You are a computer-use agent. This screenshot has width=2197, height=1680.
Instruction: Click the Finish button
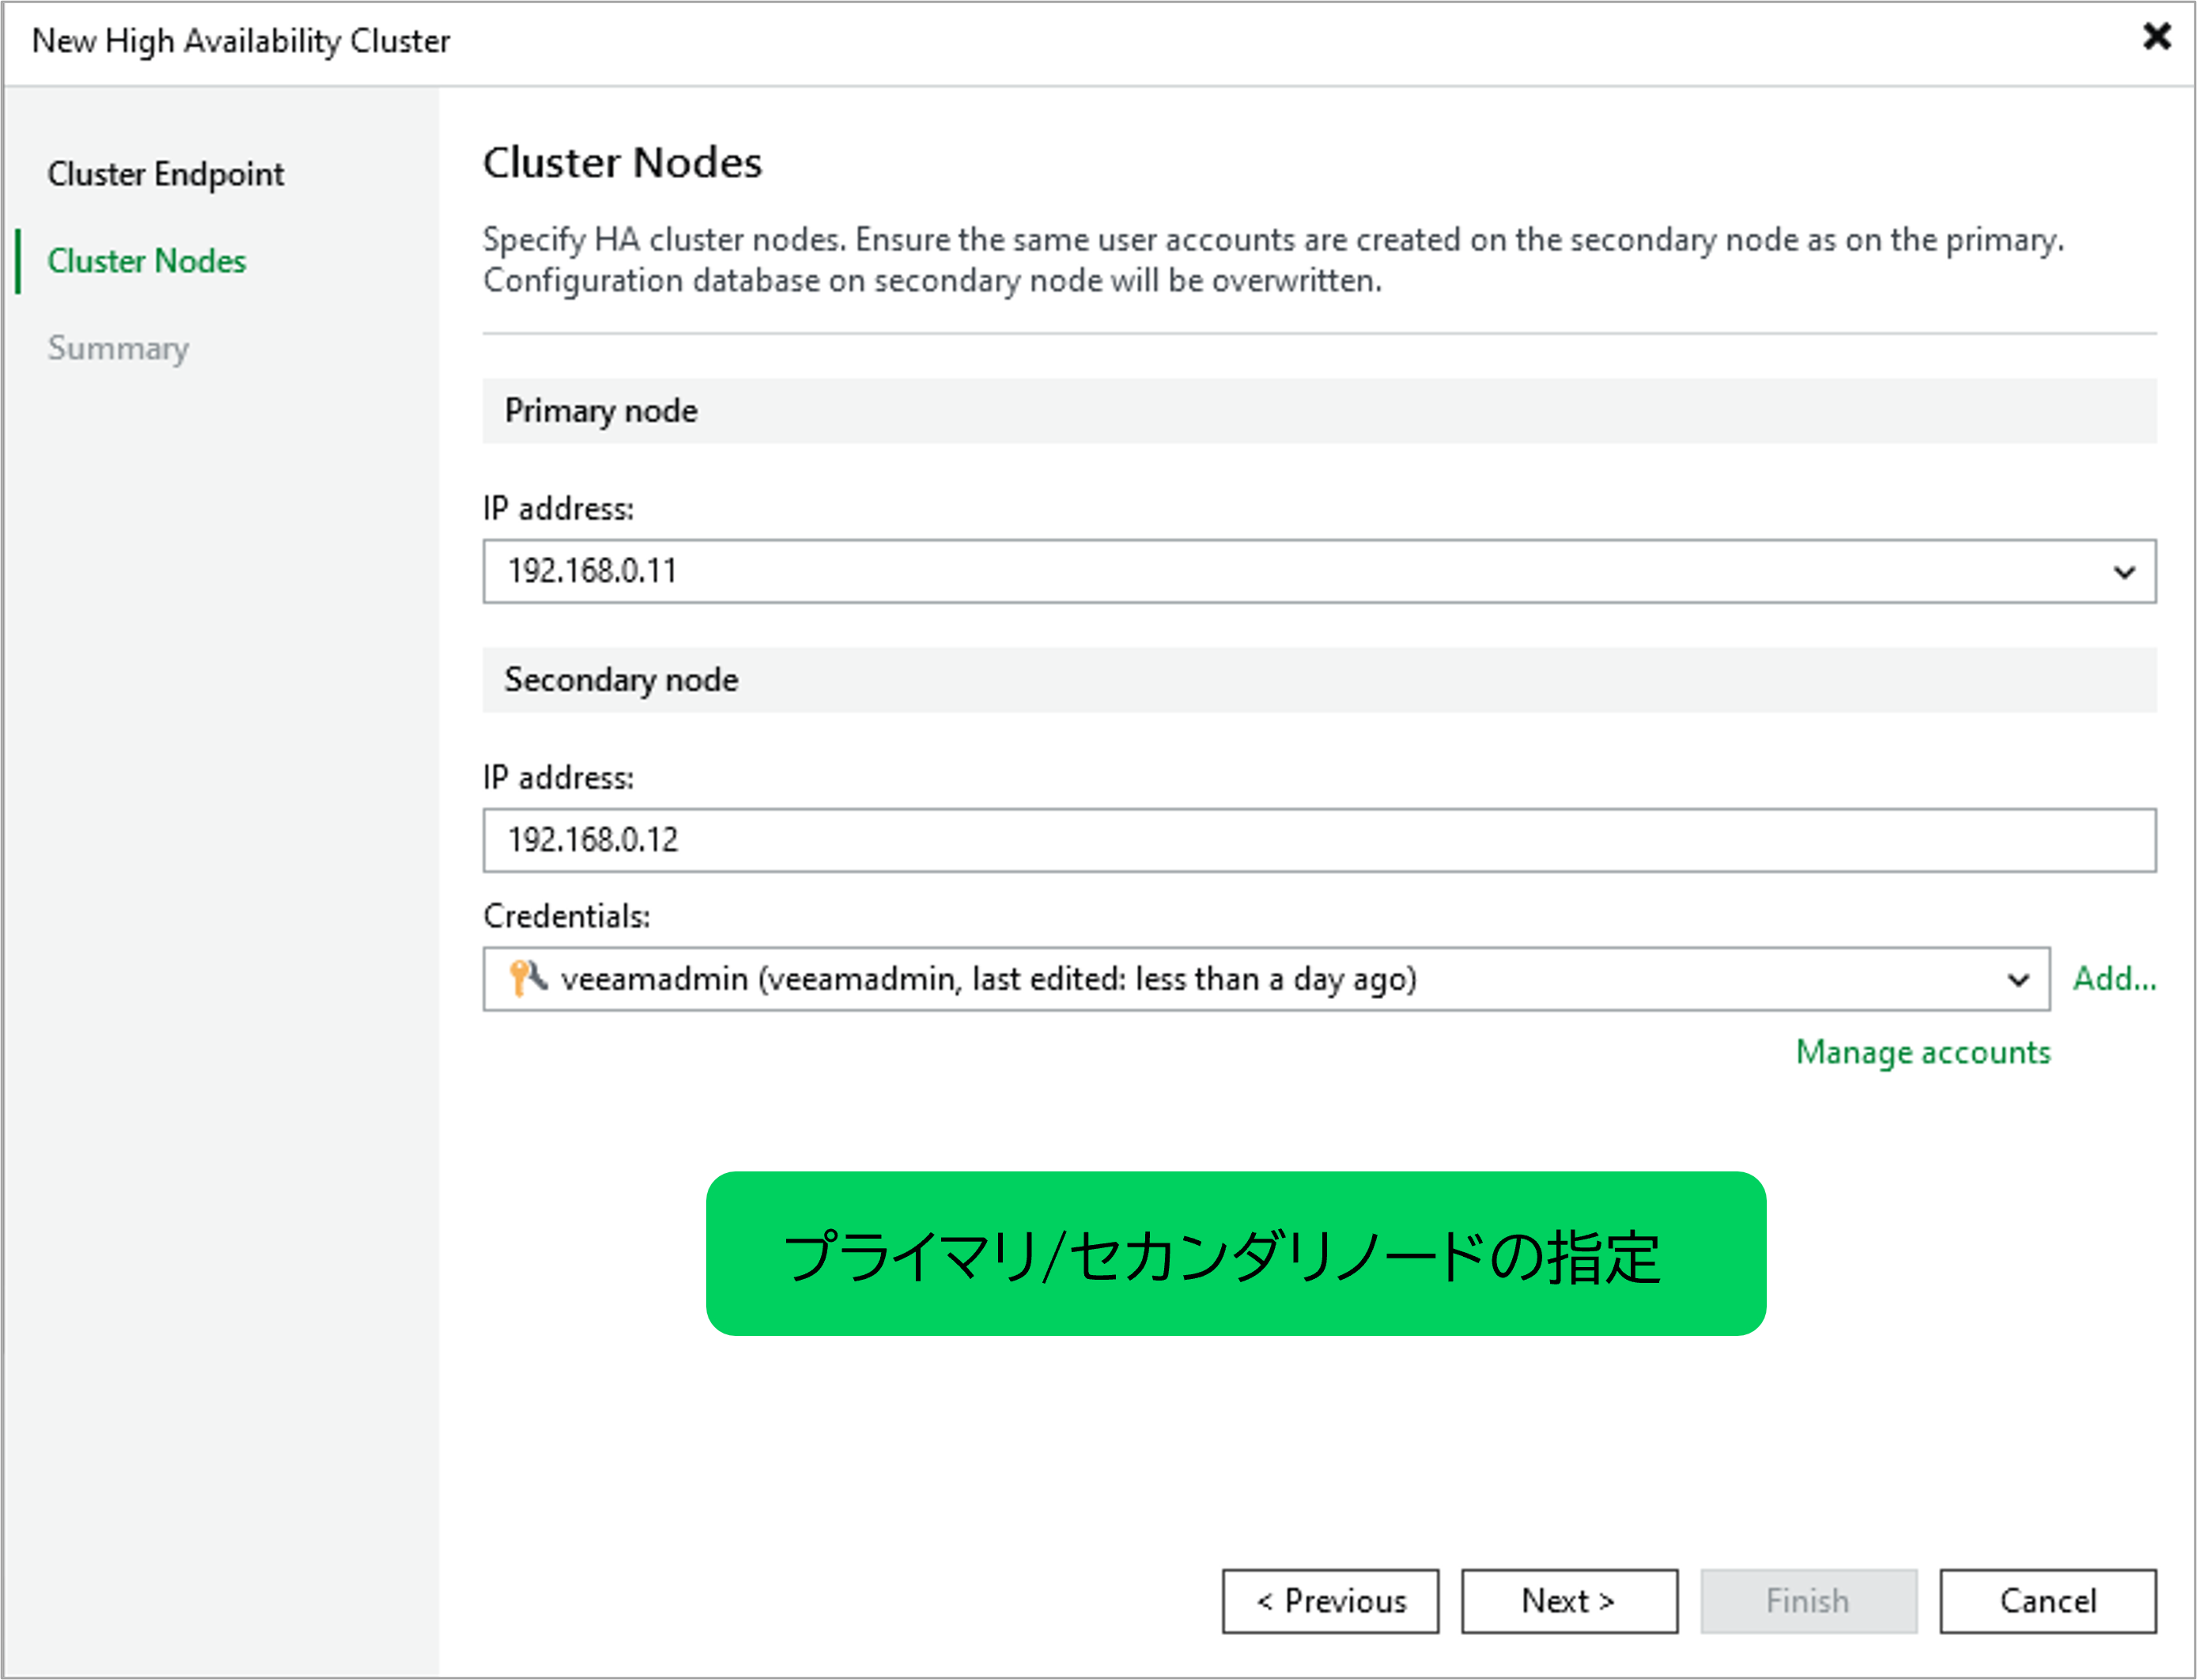[1808, 1601]
